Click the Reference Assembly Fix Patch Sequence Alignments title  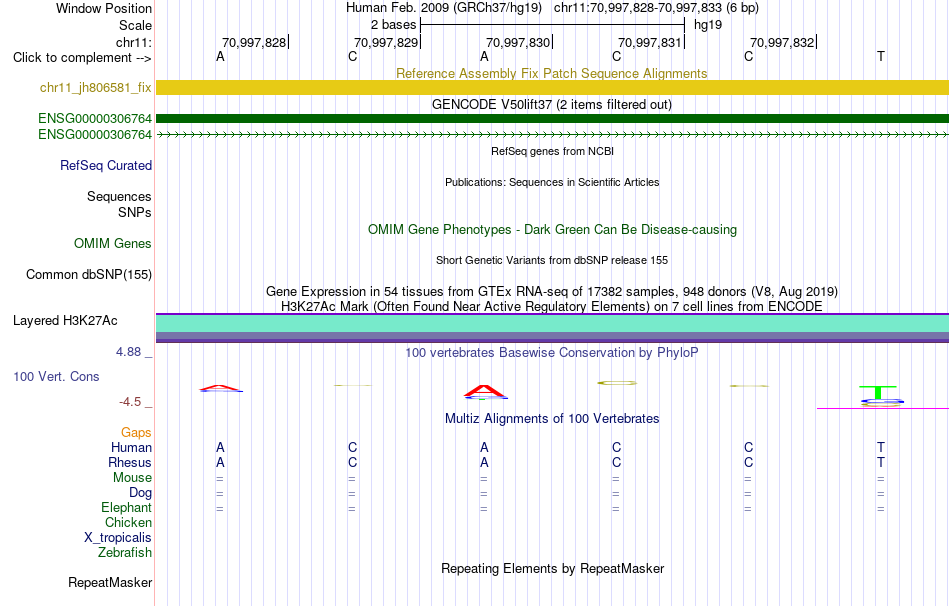[552, 73]
